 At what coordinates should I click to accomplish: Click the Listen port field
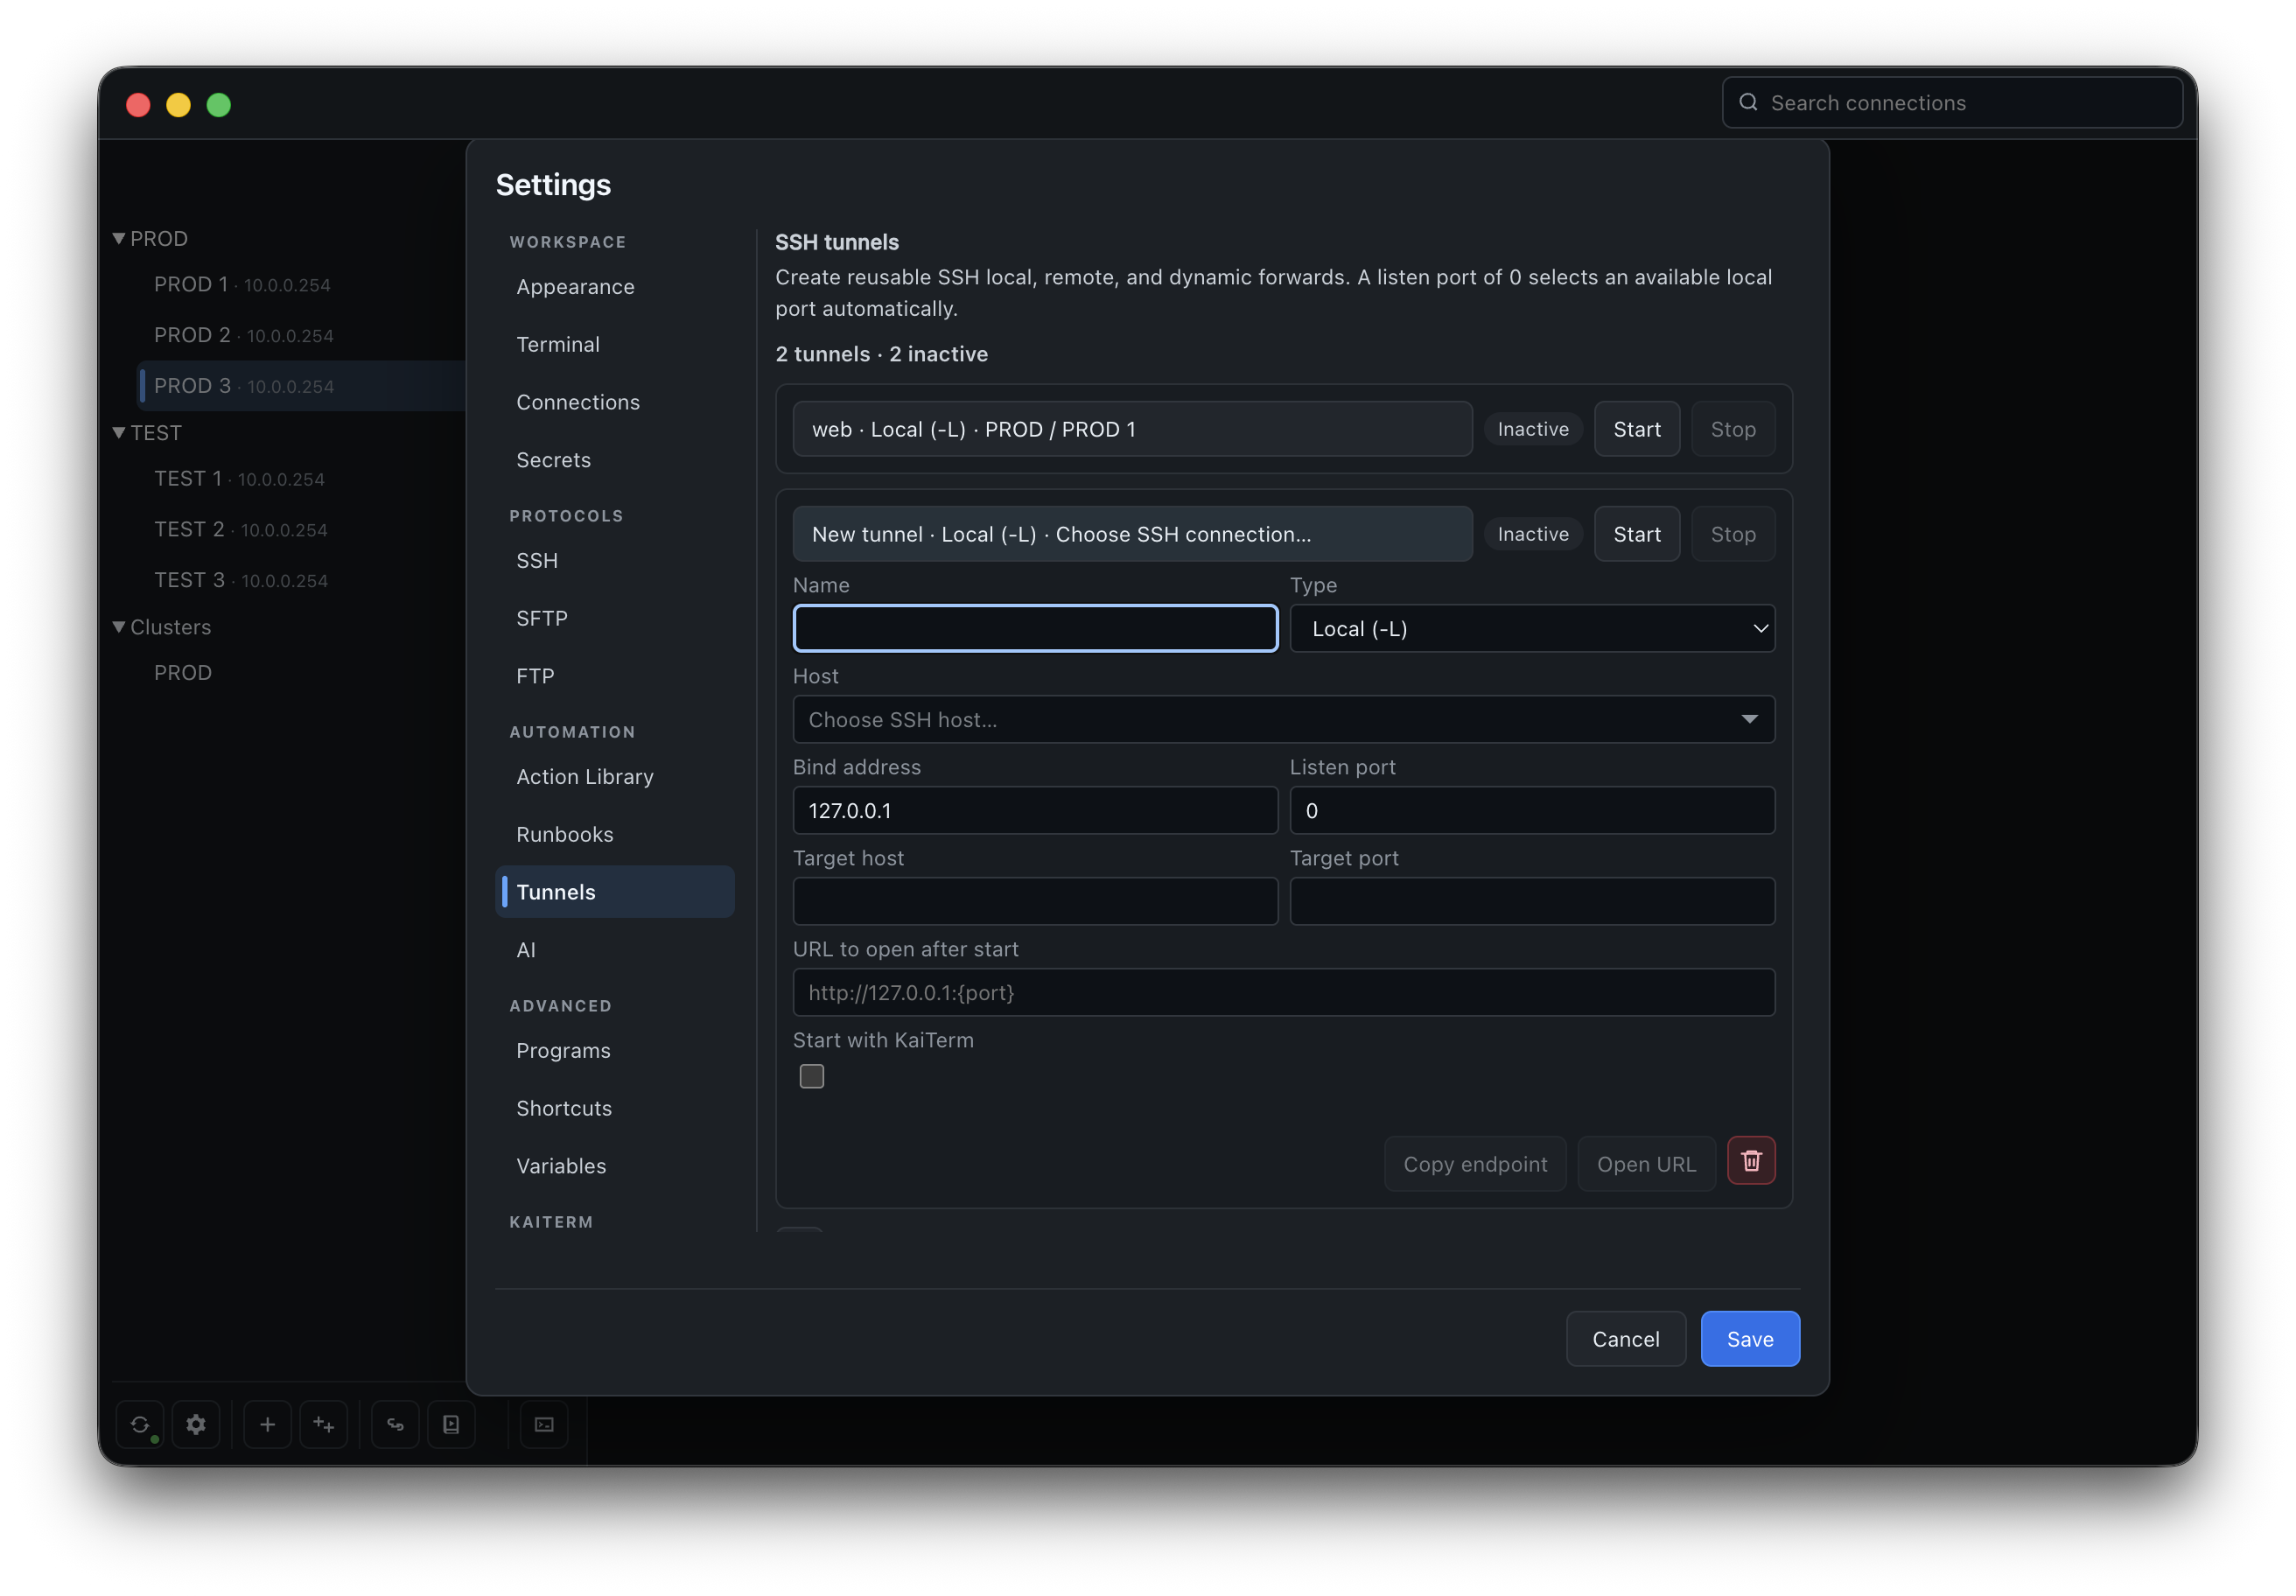tap(1532, 810)
